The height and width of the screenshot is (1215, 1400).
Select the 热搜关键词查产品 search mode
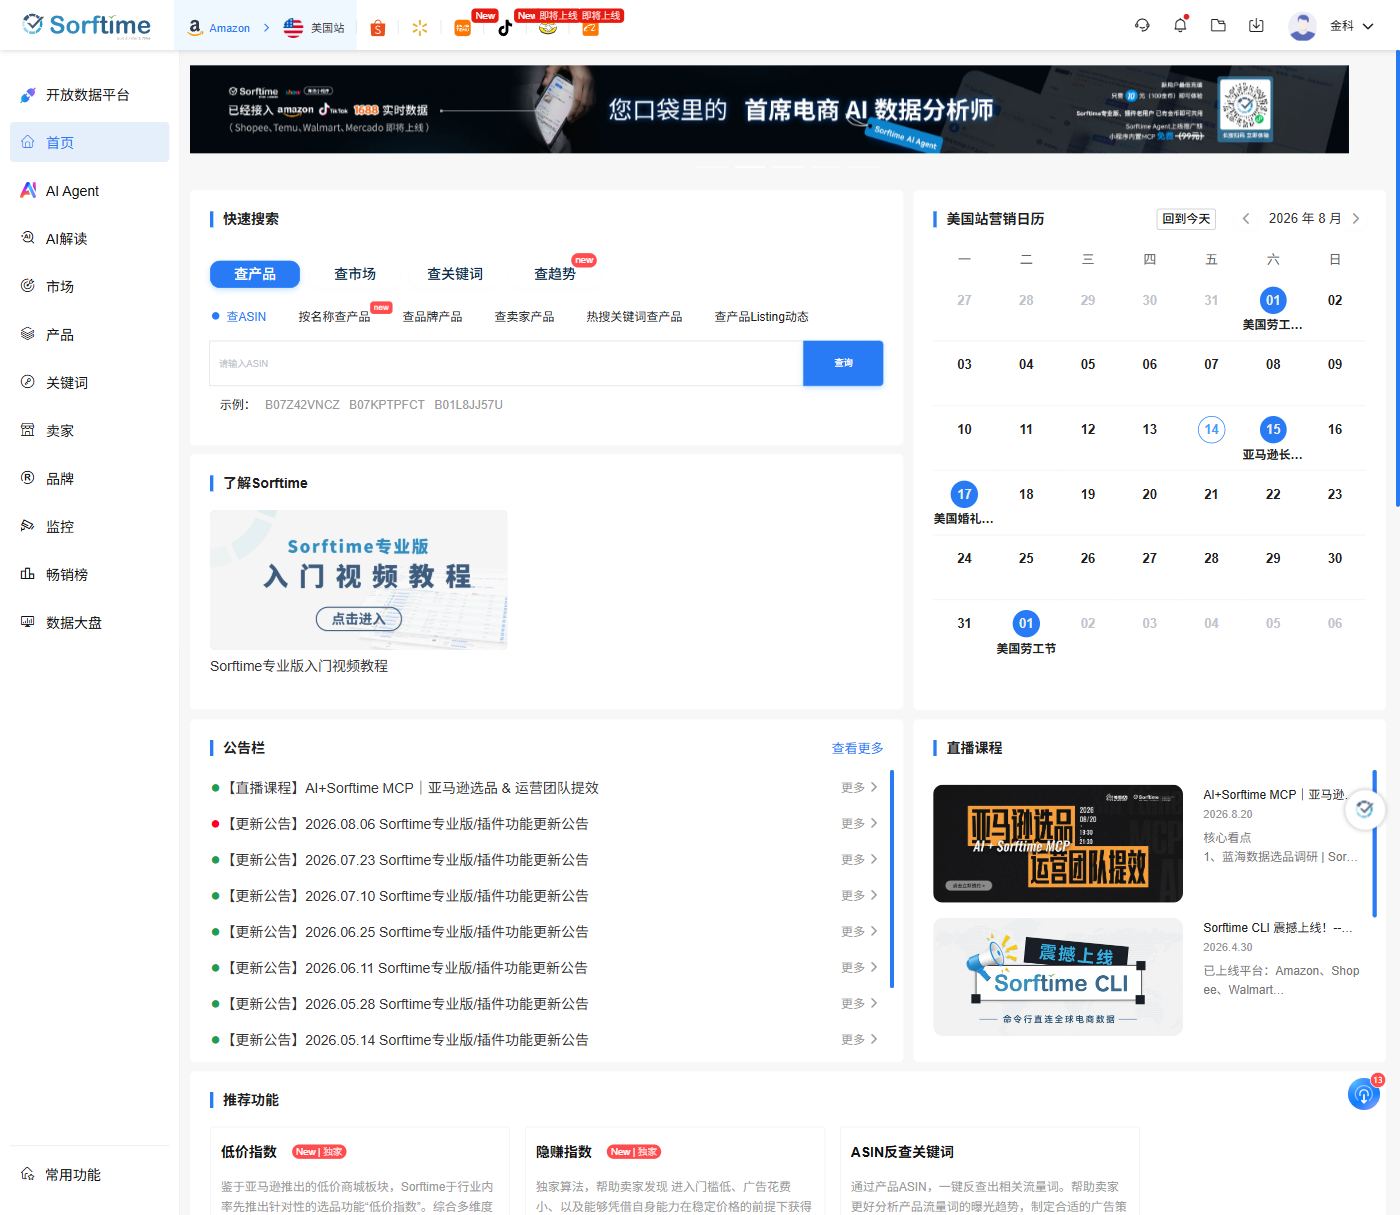(x=634, y=316)
